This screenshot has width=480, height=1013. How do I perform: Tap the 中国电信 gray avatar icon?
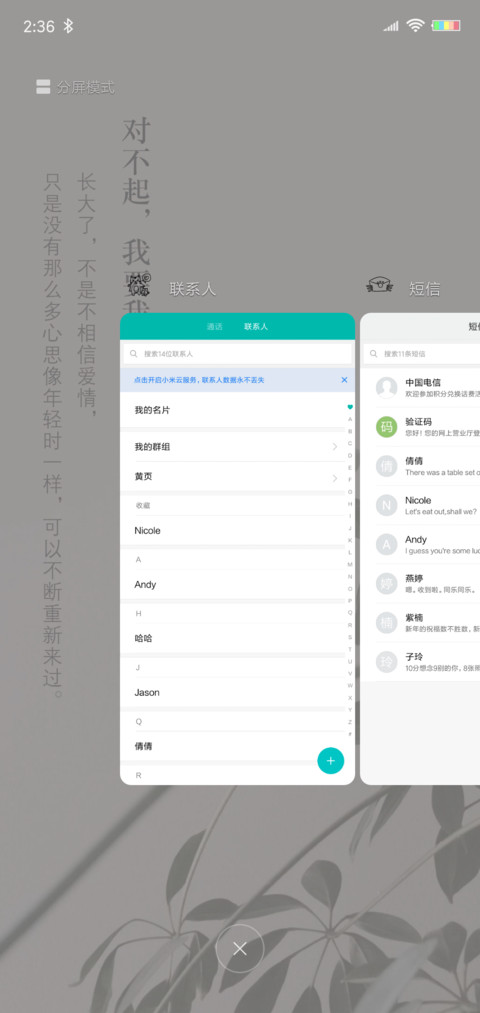[x=386, y=388]
